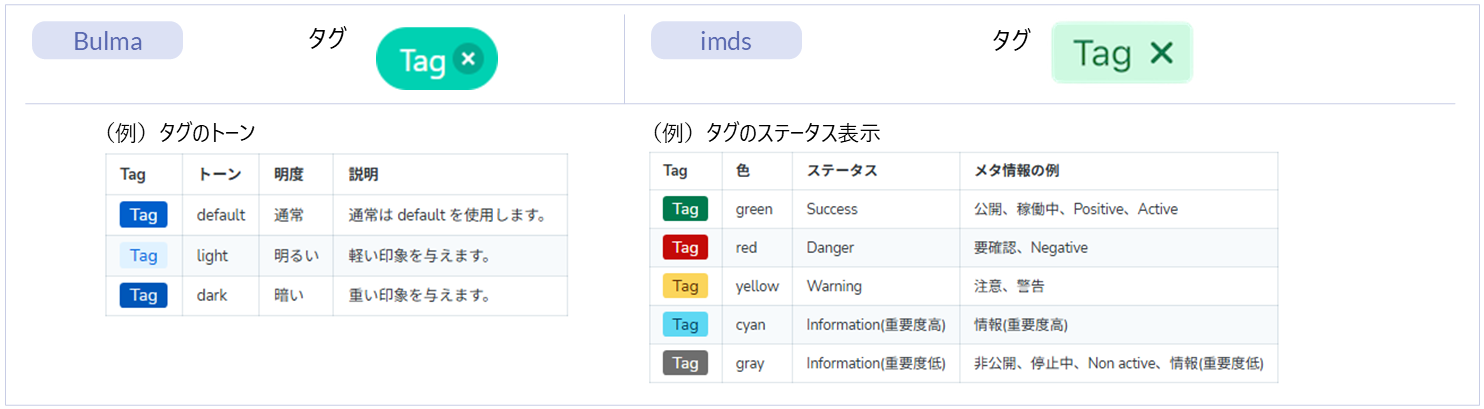Select the dark tone Tag sample
Image resolution: width=1484 pixels, height=409 pixels.
pyautogui.click(x=143, y=296)
